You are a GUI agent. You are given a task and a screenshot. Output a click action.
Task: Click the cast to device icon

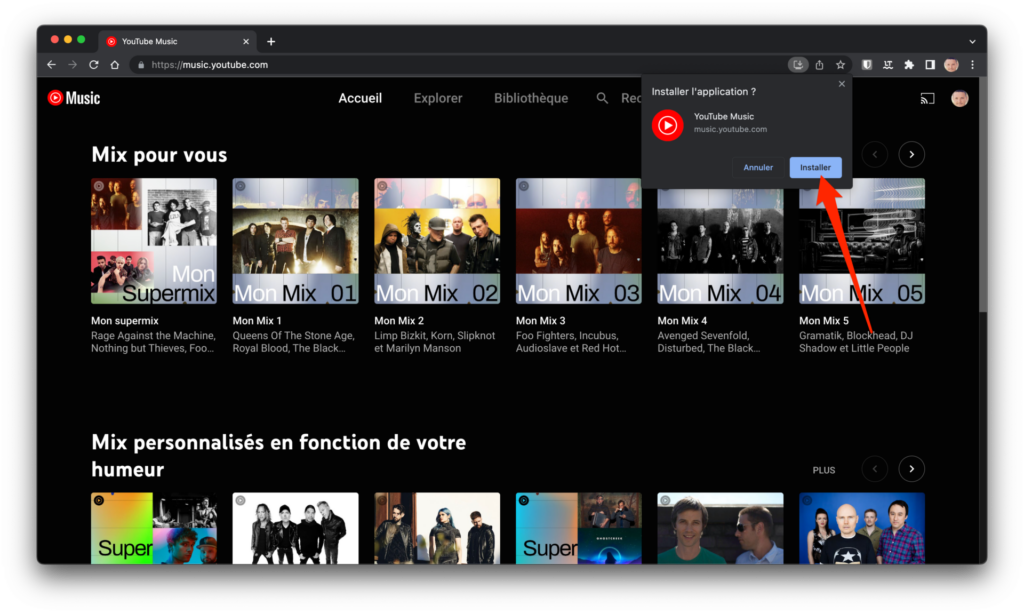tap(927, 99)
